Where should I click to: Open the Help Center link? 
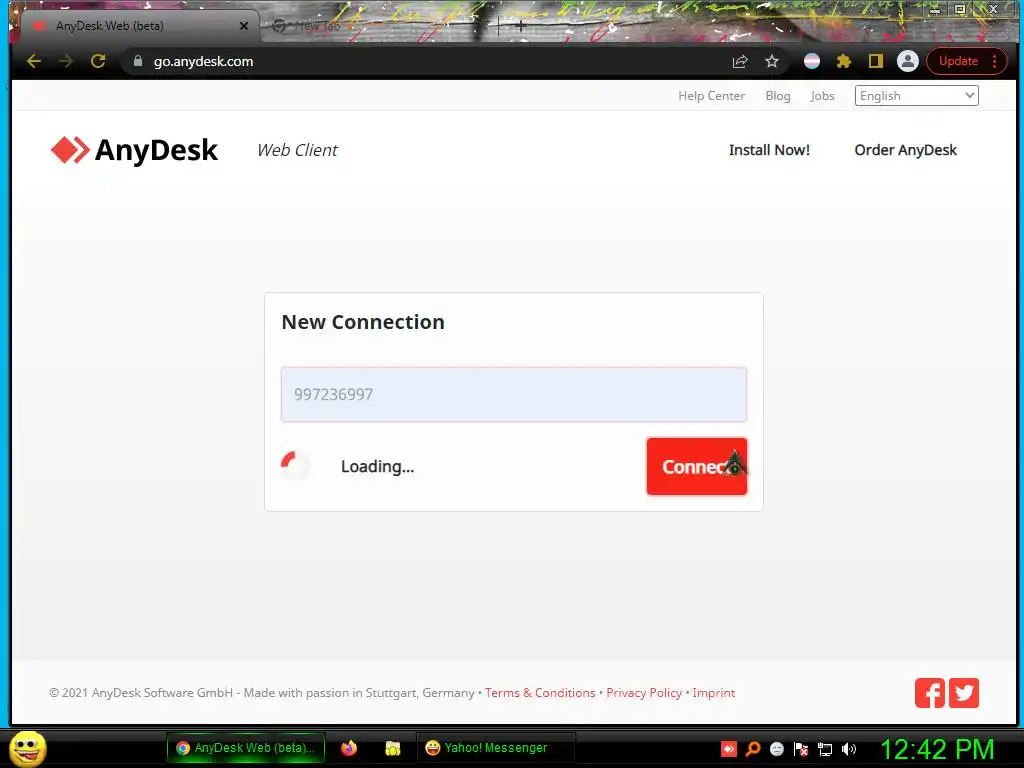(x=711, y=96)
